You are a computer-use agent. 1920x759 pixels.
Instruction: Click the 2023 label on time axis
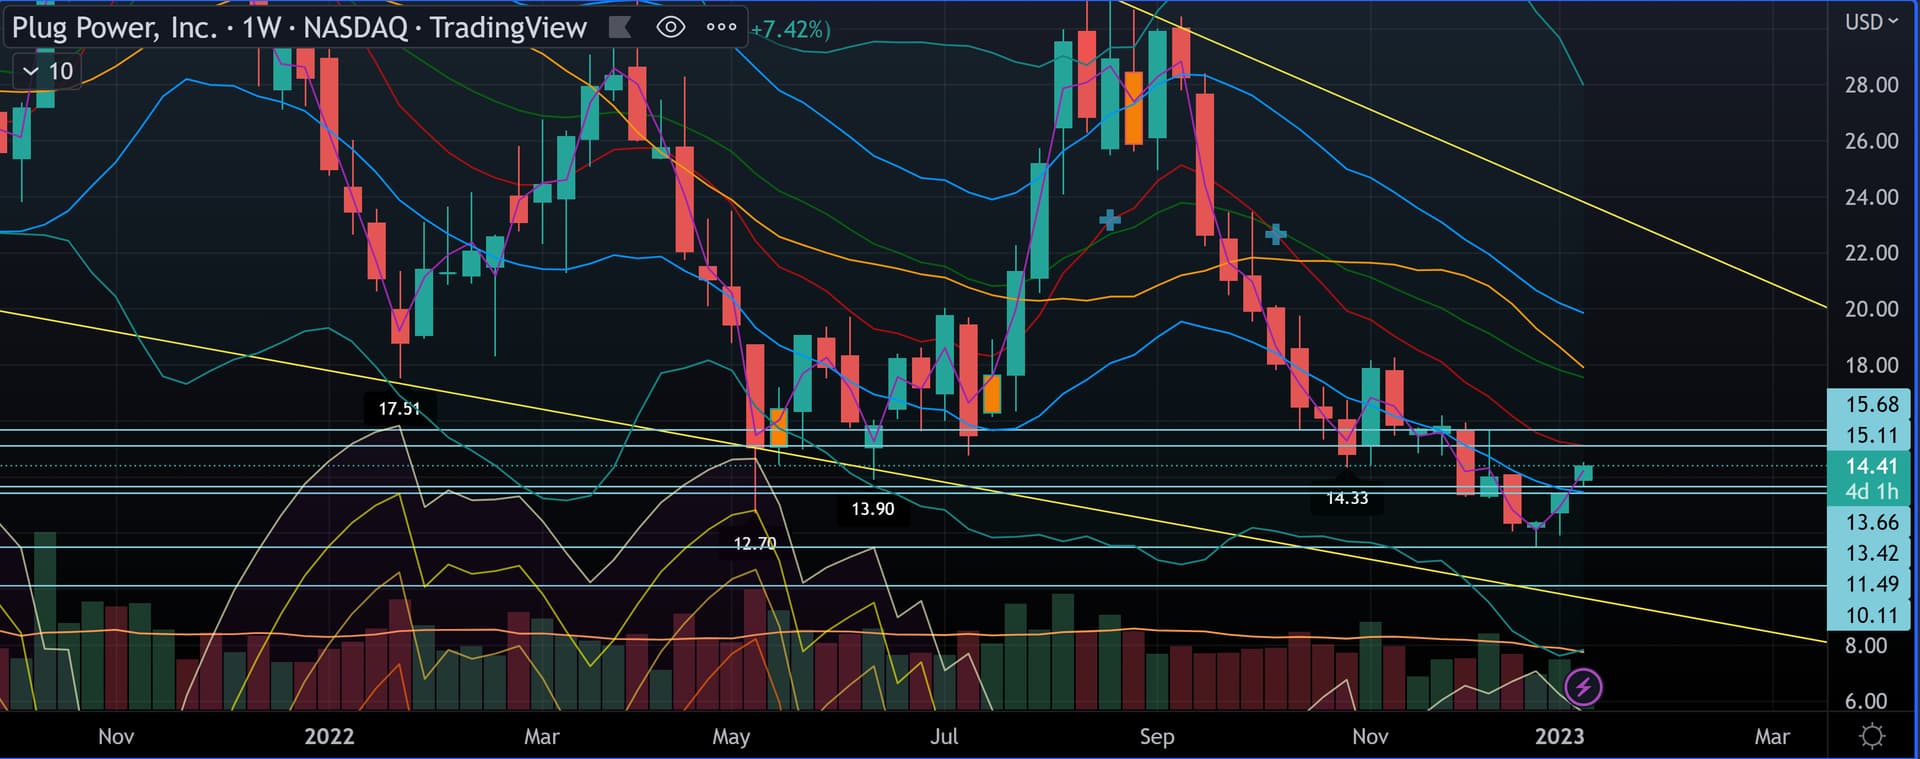point(1559,736)
